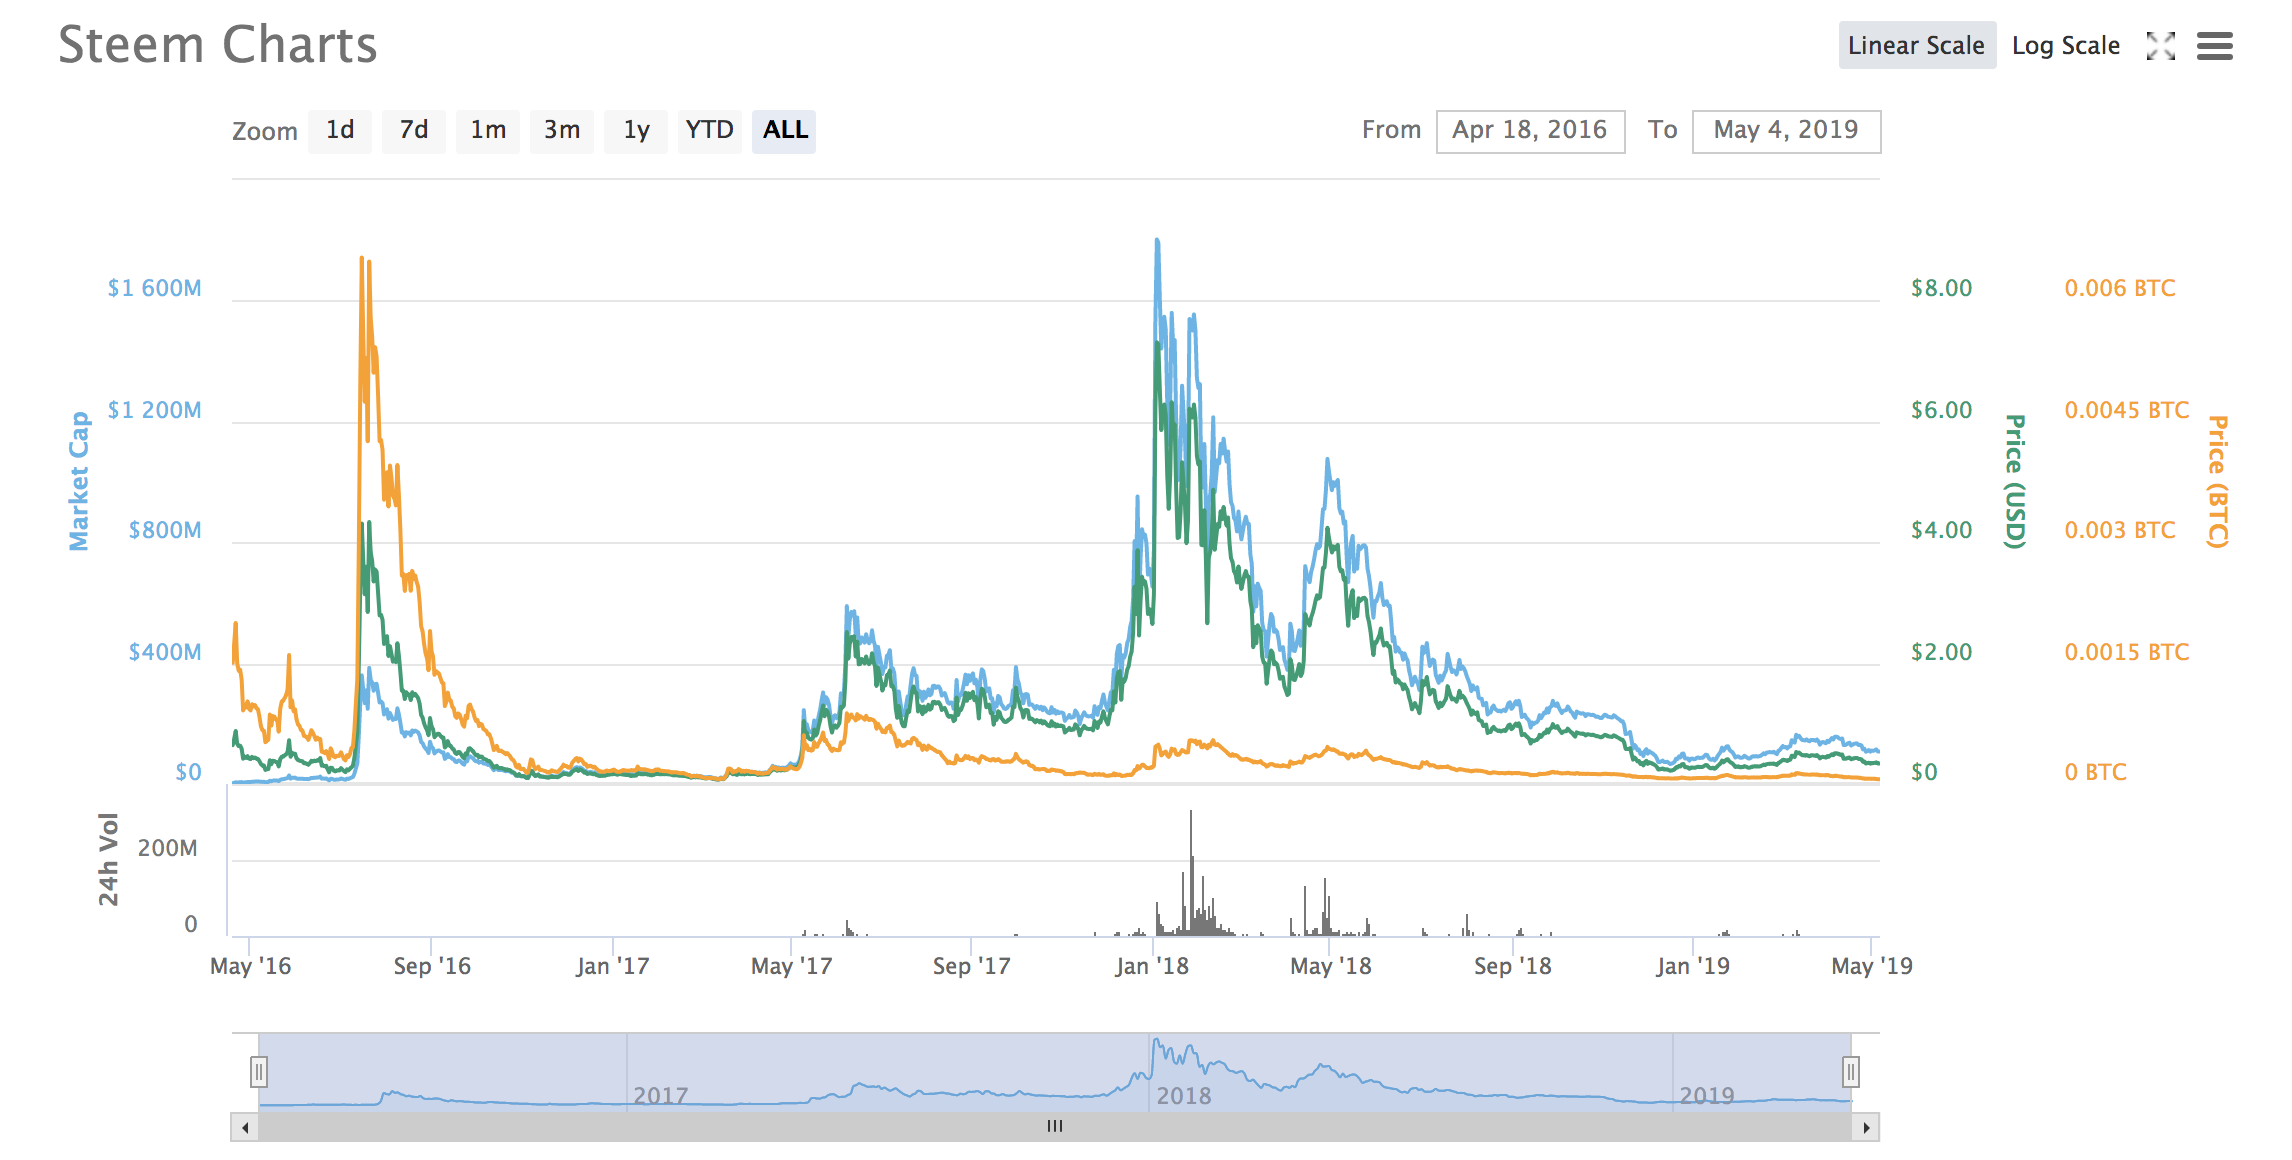The image size is (2292, 1160).
Task: Click the $1 200M axis label
Action: coord(155,410)
